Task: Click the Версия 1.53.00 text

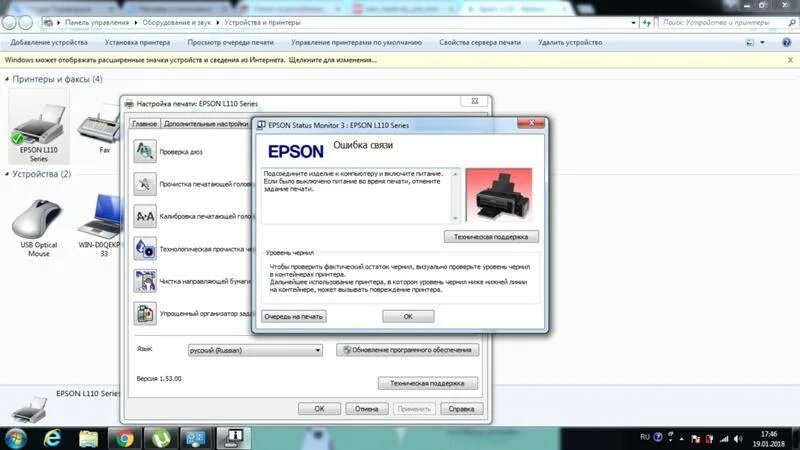Action: point(159,379)
